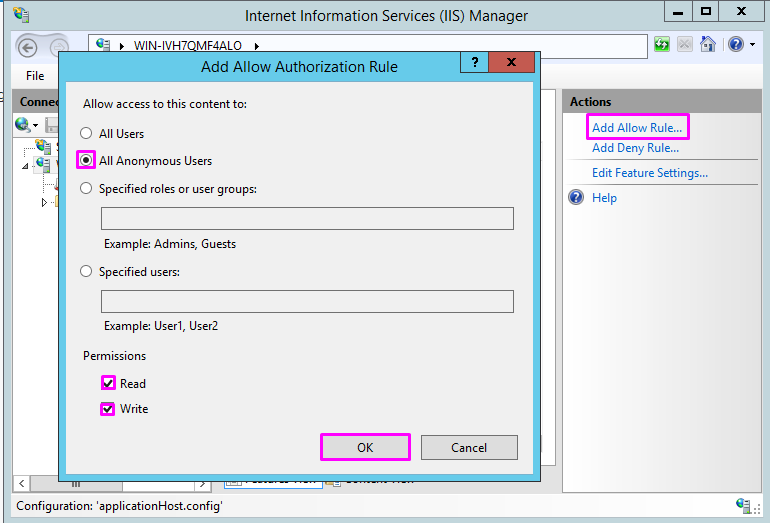Open the toolbar help icon
This screenshot has height=523, width=770.
pos(736,44)
